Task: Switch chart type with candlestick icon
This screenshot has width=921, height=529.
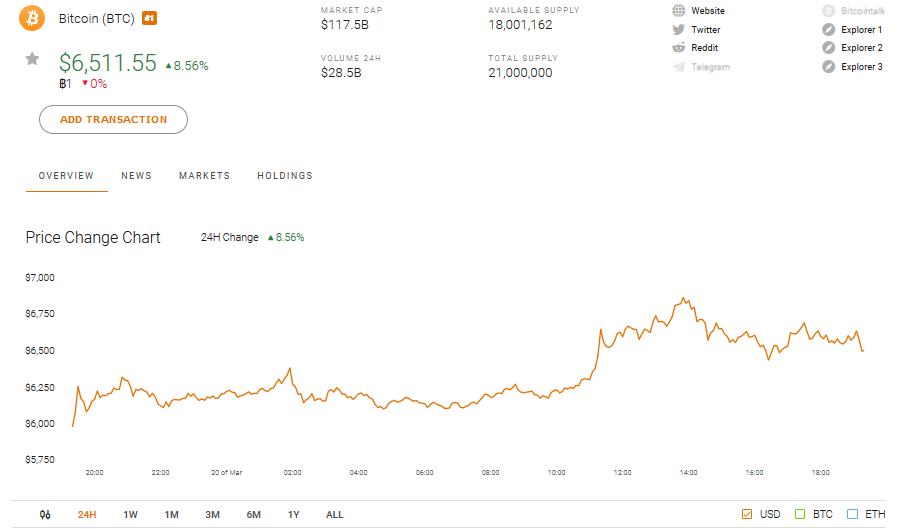Action: (x=45, y=515)
